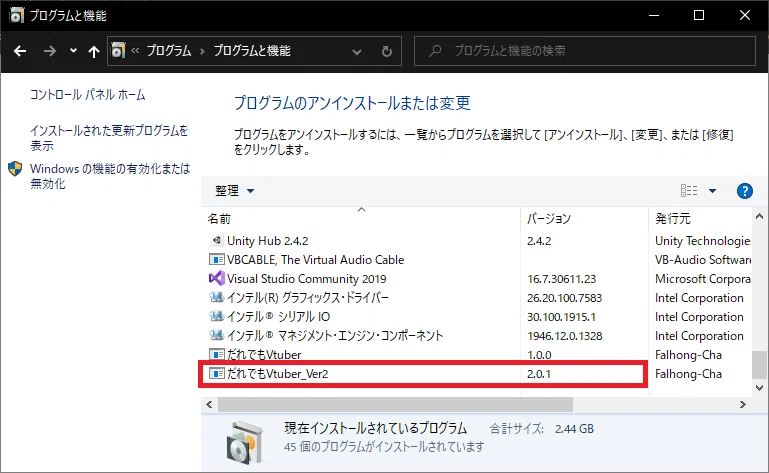Select Unity Hub 2.4.2 in the list
The image size is (769, 473).
click(267, 241)
